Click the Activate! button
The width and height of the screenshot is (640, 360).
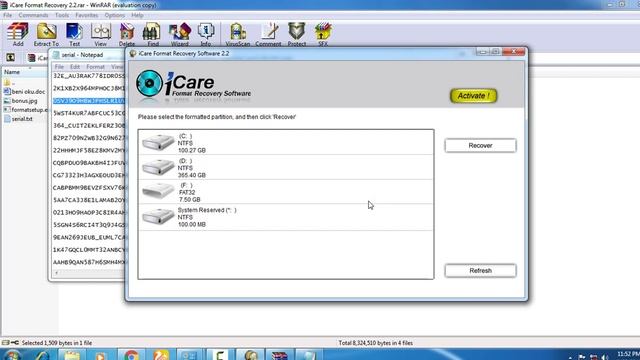pos(473,96)
